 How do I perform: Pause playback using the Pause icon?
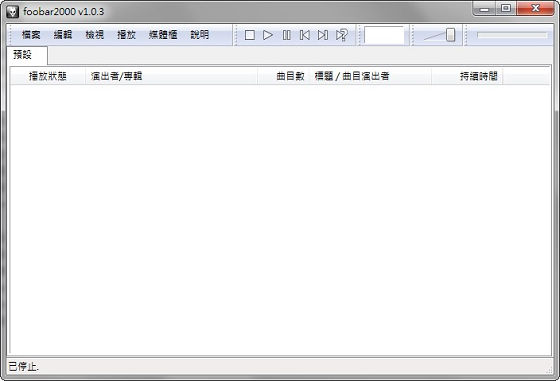[286, 35]
